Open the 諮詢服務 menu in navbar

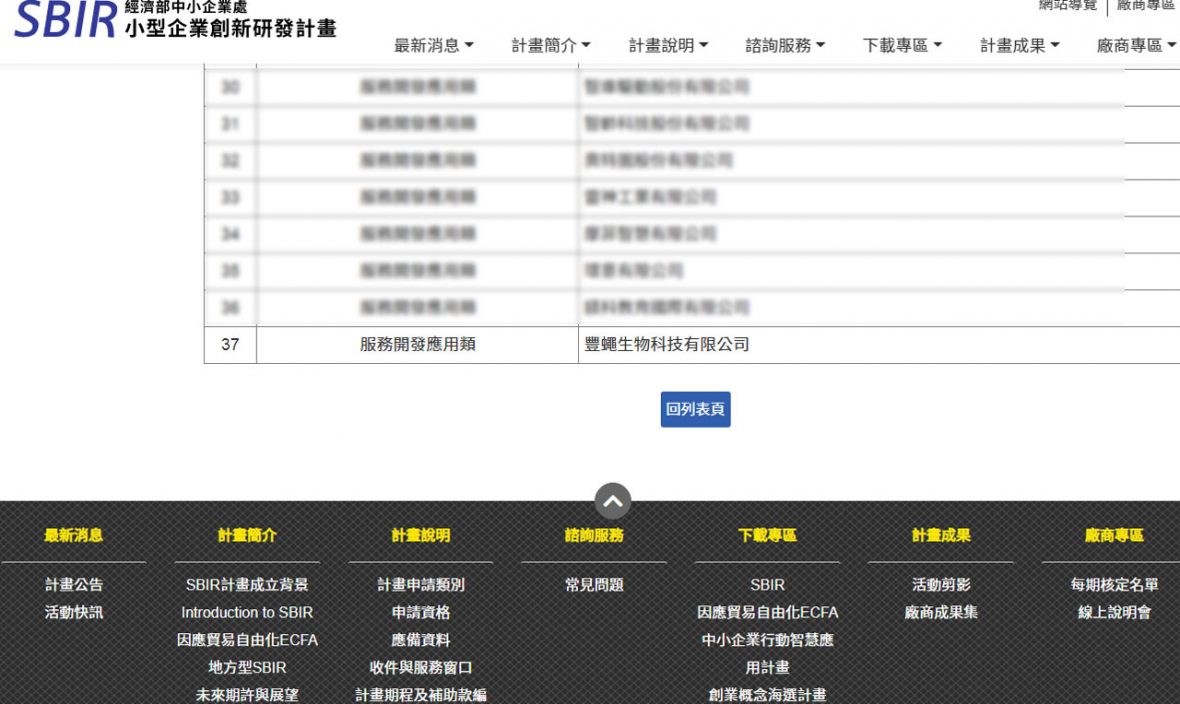coord(785,46)
